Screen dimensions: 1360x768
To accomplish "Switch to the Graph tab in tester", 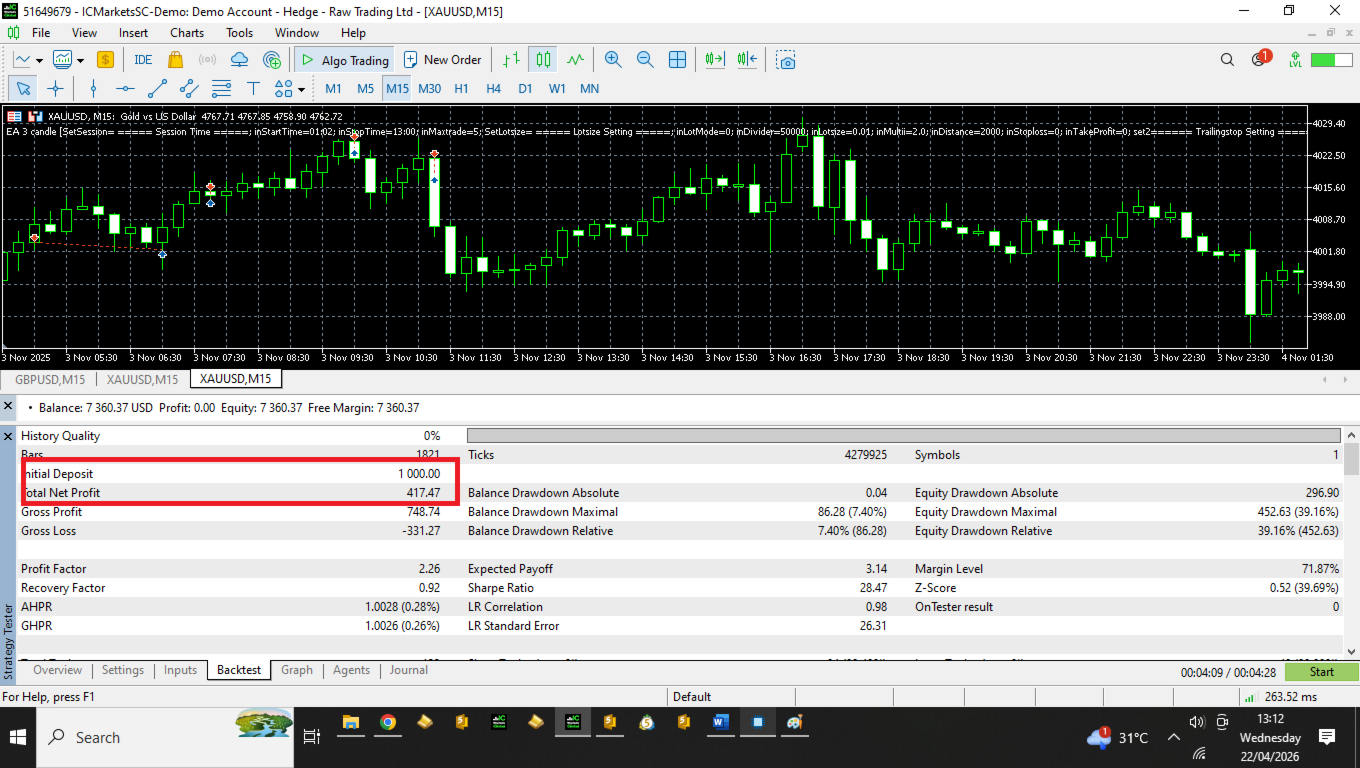I will coord(296,670).
